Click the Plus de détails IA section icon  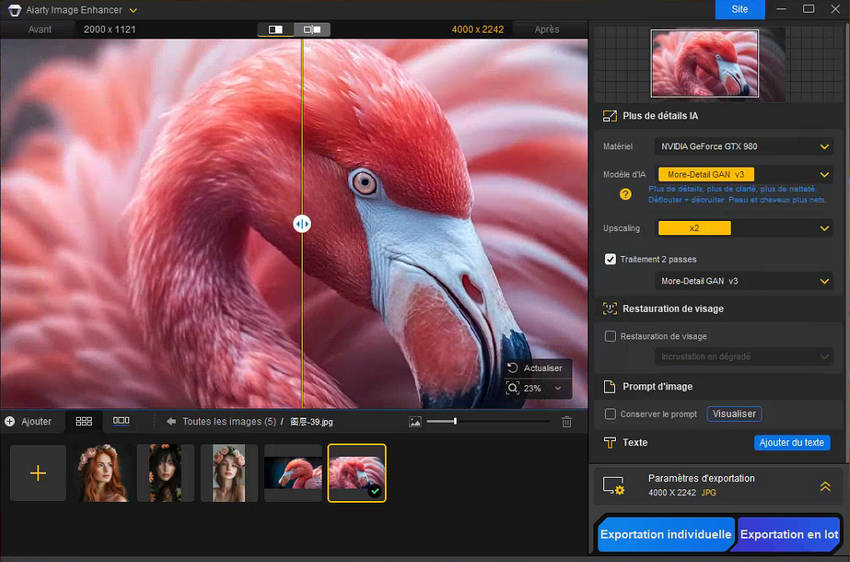click(x=609, y=116)
